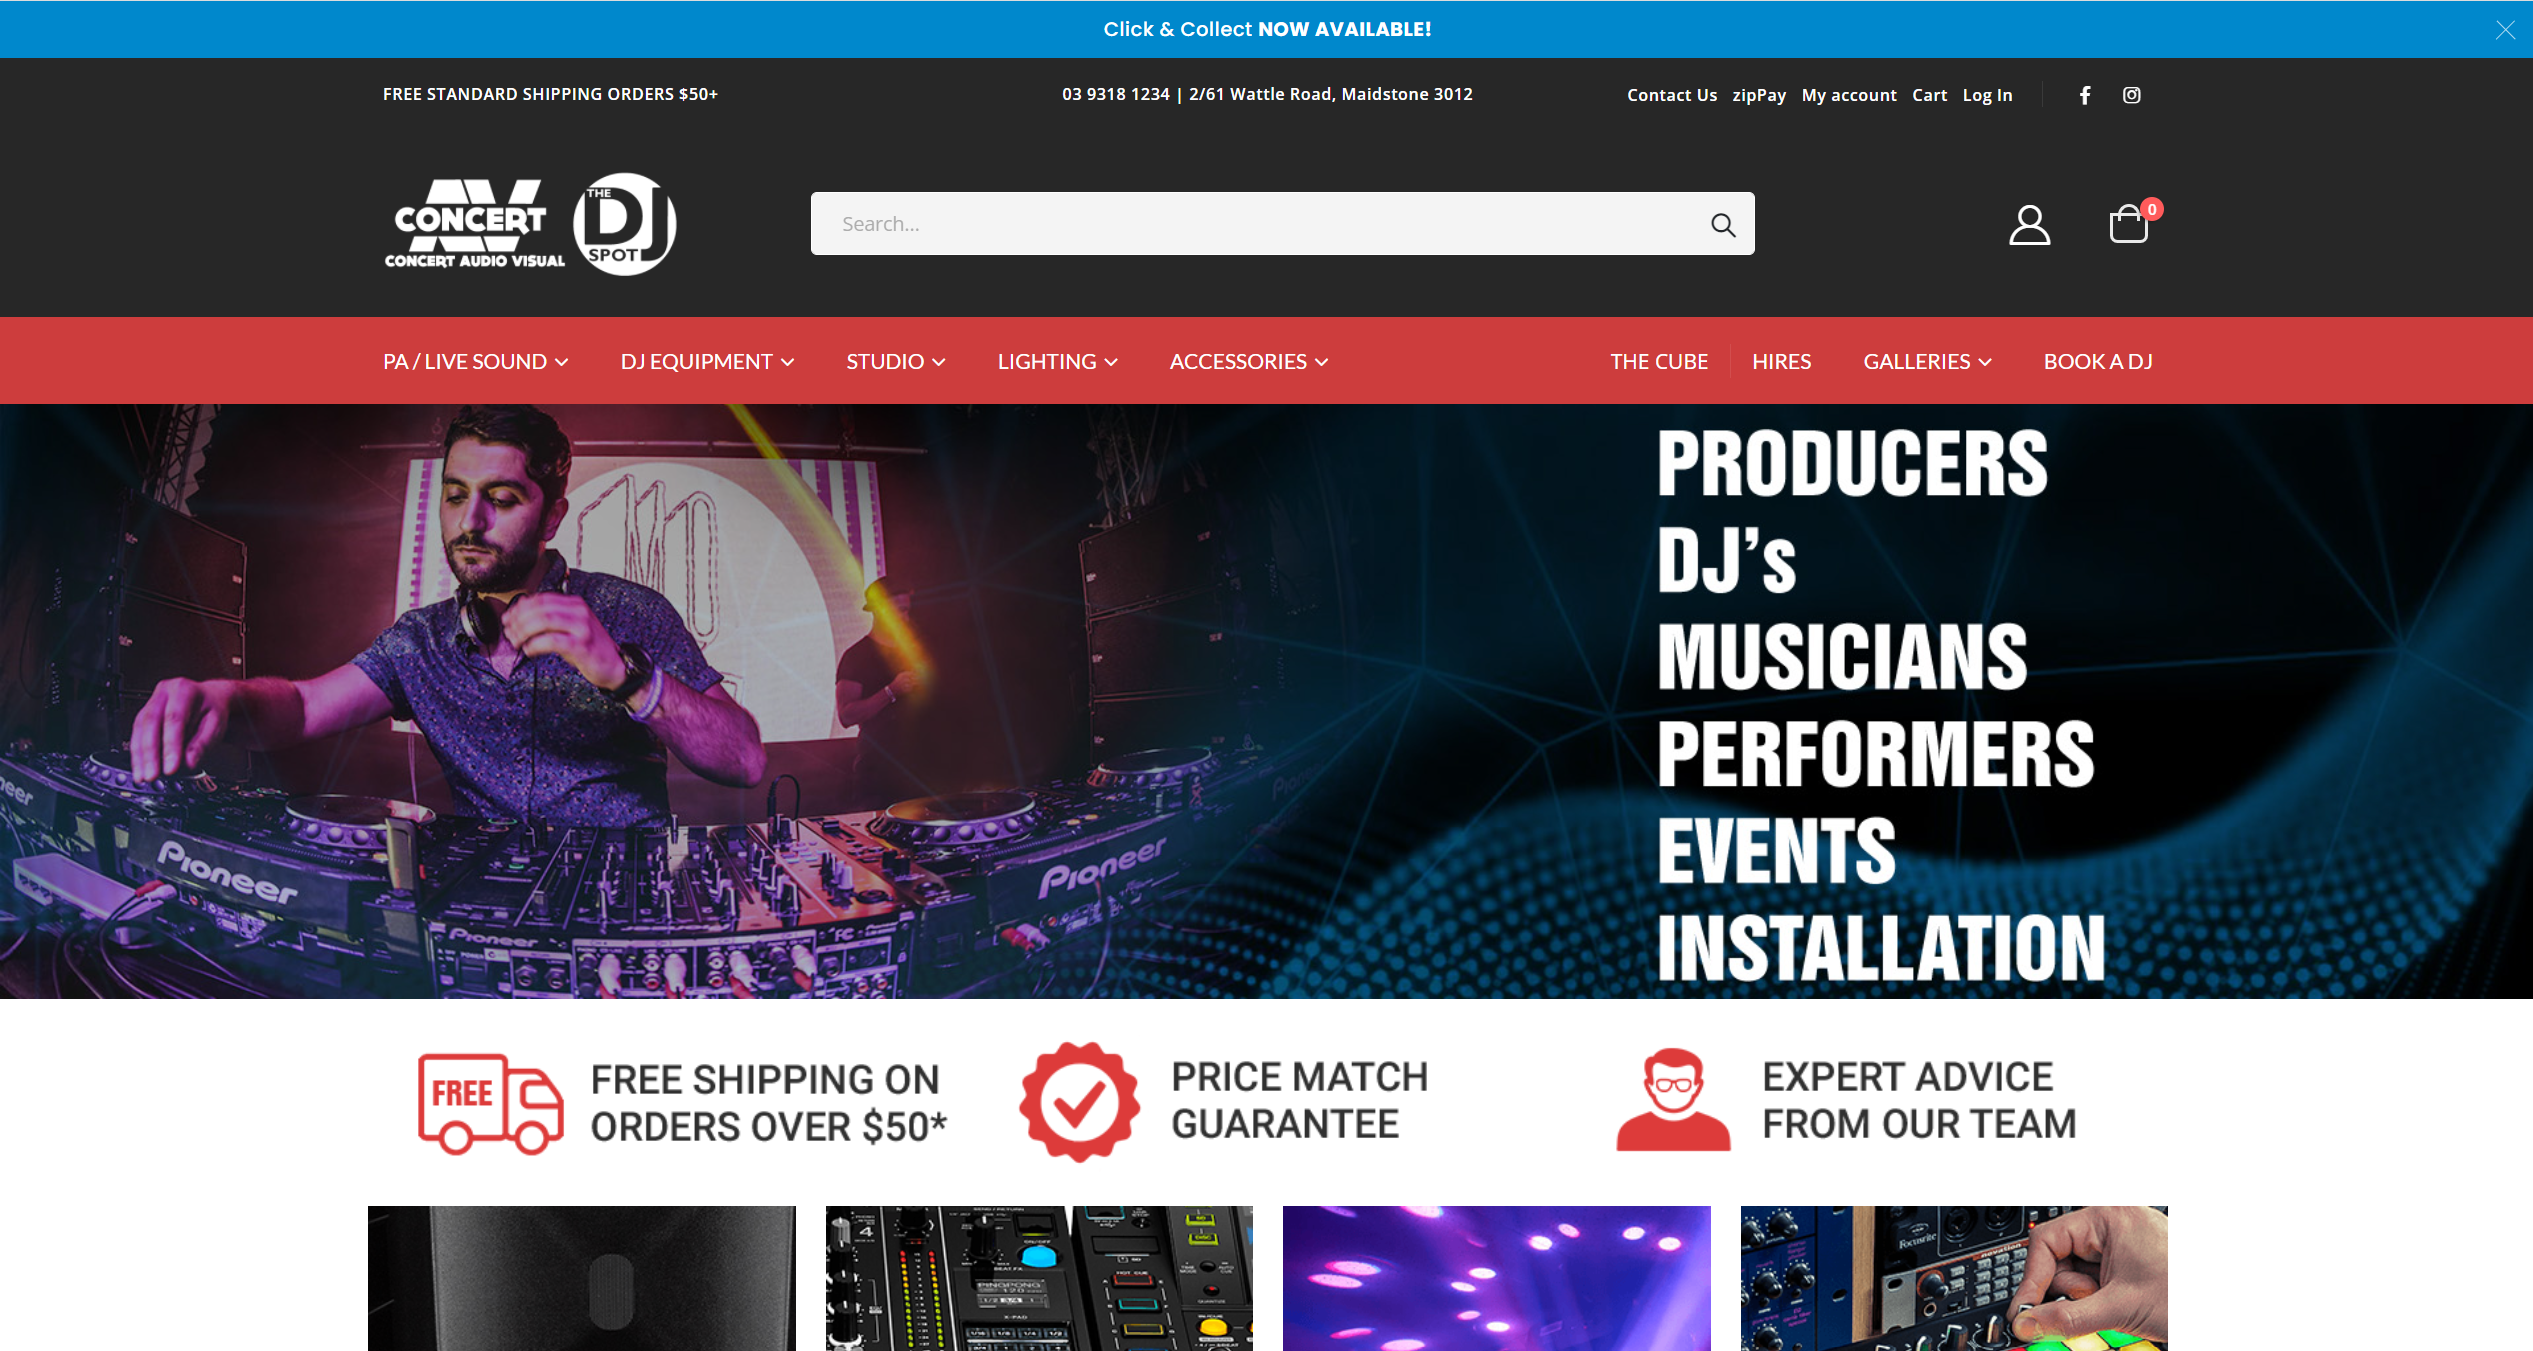Click the free shipping truck icon

[x=490, y=1104]
